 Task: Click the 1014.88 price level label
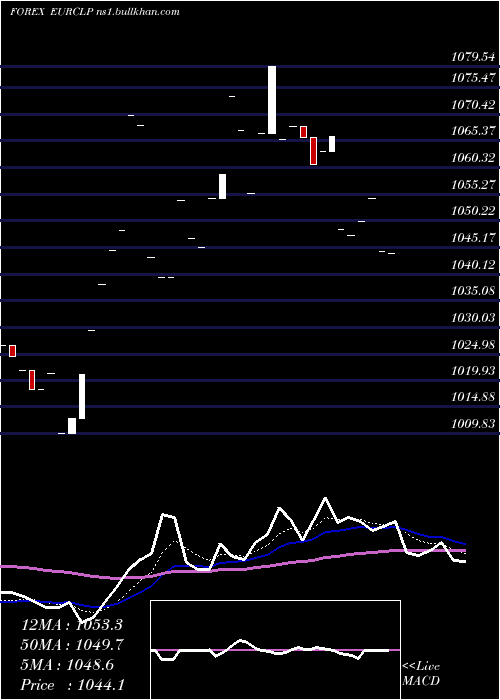tap(473, 396)
